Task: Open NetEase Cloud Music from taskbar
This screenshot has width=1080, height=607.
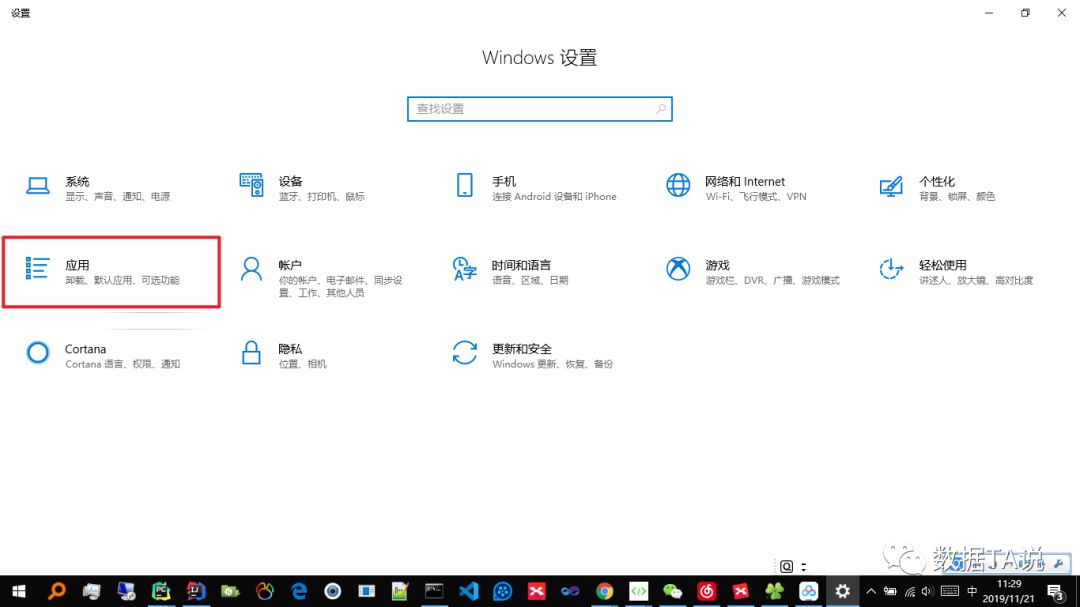Action: tap(707, 591)
